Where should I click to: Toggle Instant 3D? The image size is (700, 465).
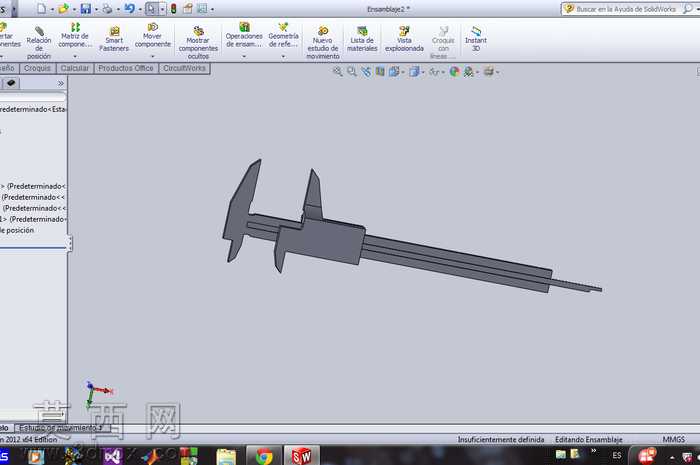476,39
